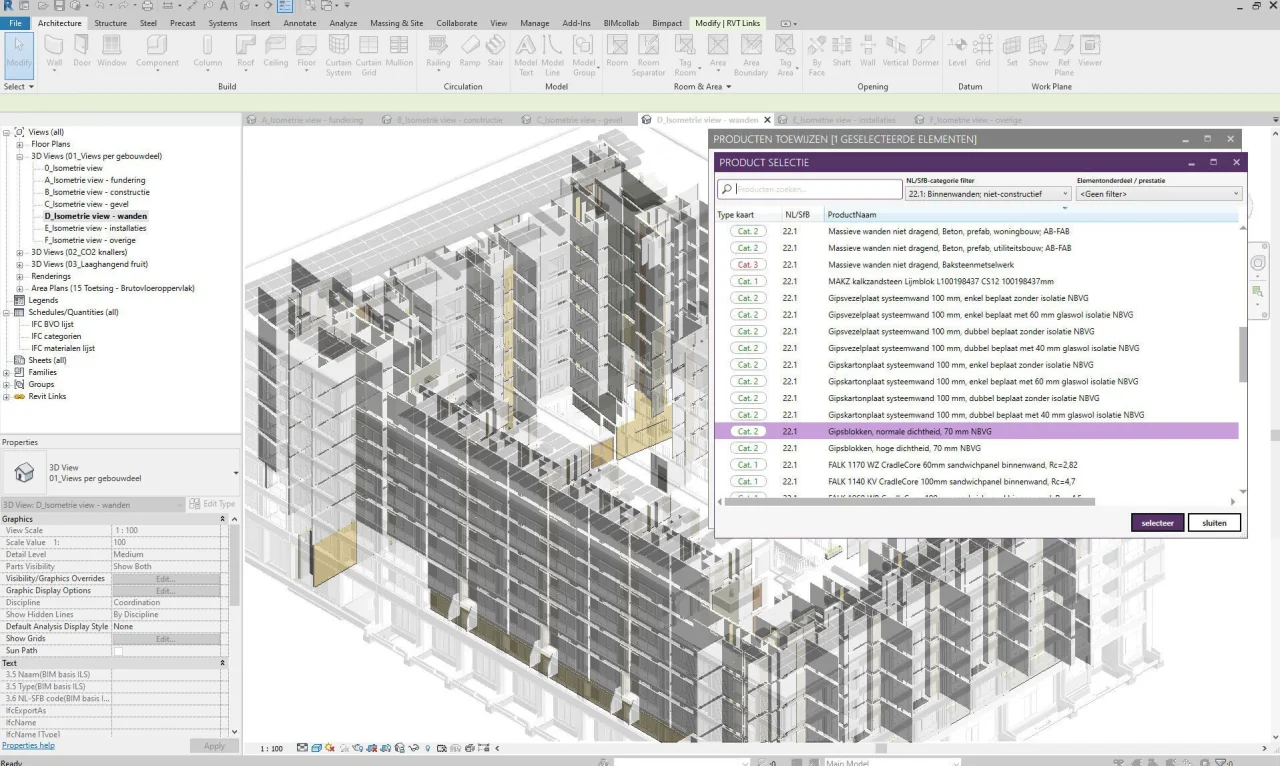
Task: Click the Producten zoeken search field
Action: click(810, 189)
